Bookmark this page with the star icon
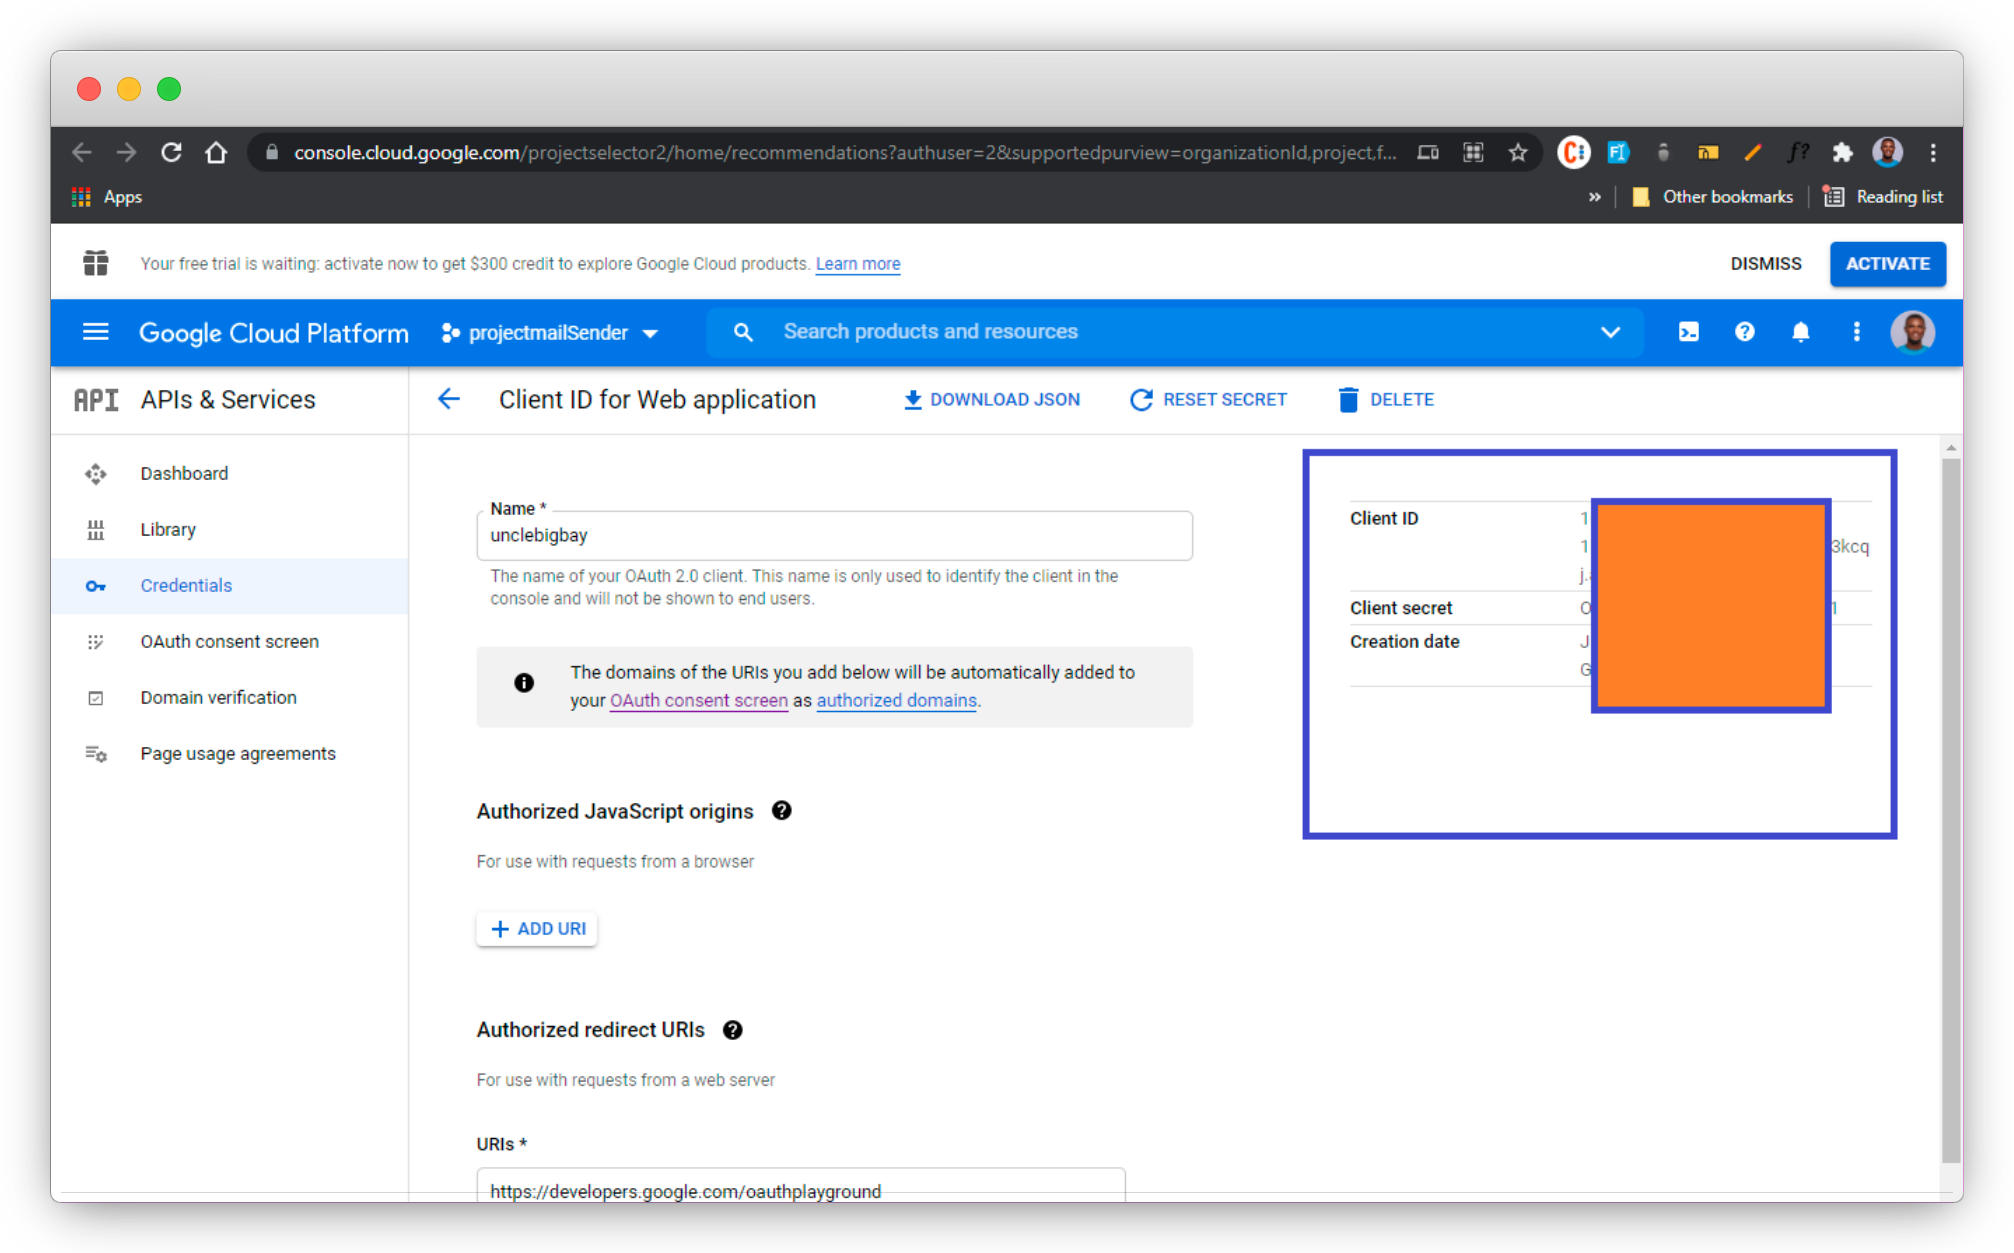Viewport: 2014px width, 1253px height. [1518, 152]
